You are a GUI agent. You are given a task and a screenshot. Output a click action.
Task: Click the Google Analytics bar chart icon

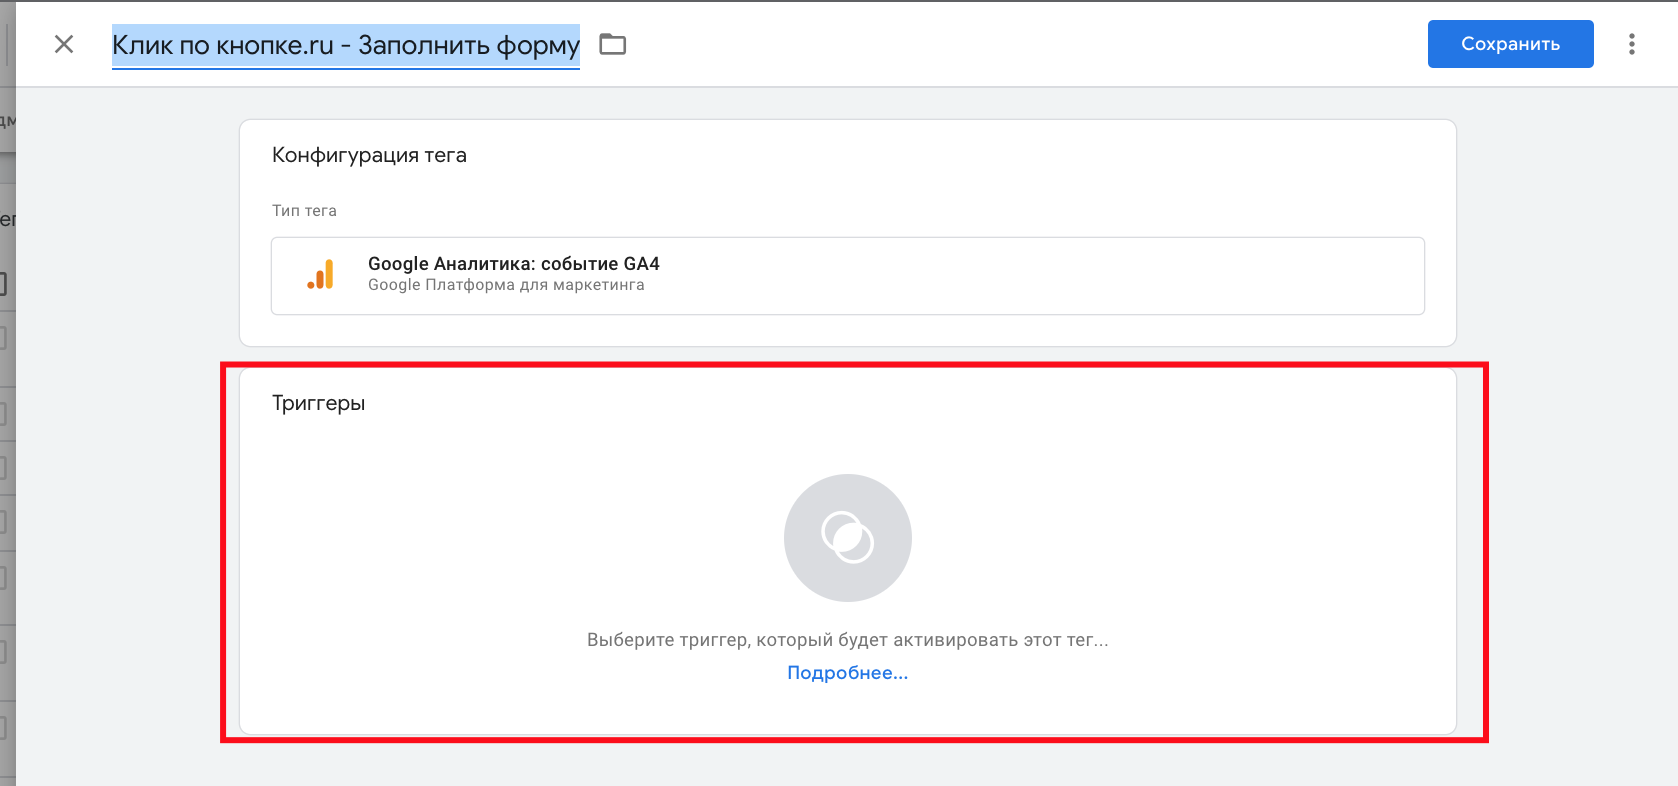320,275
